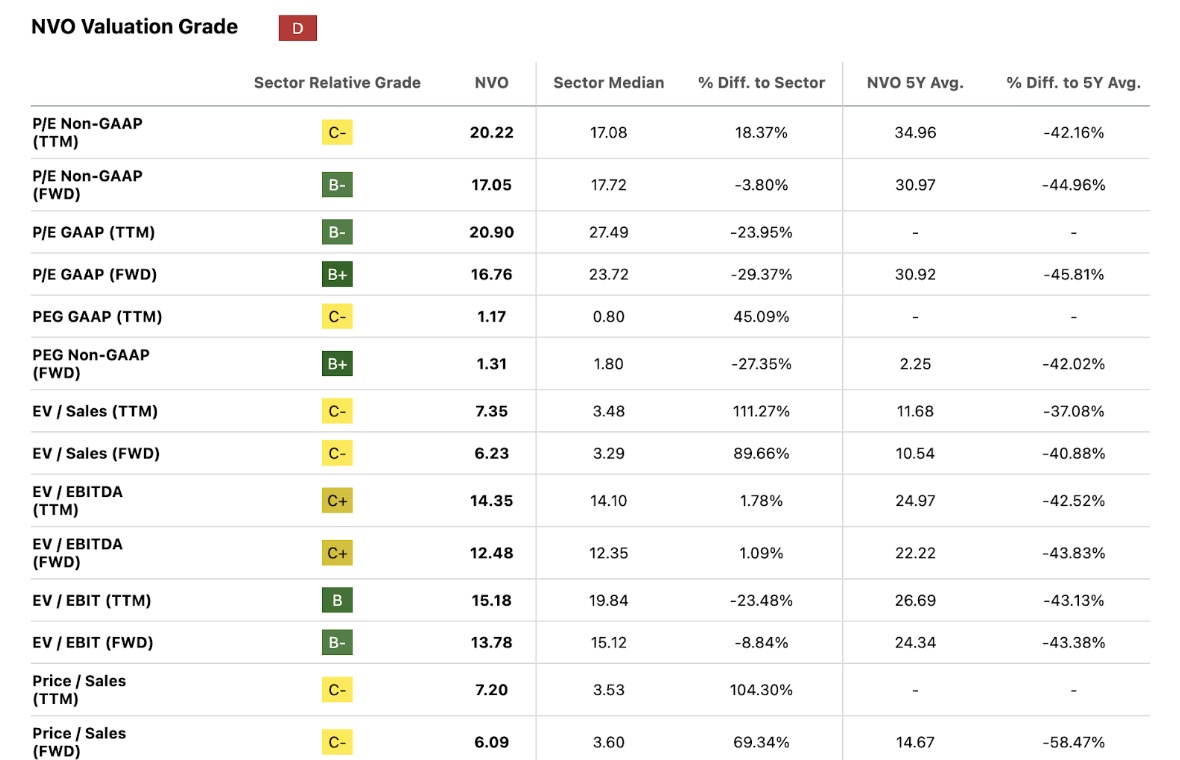Screen dimensions: 1180x760
Task: Open the EV / Sales (TTM) metric label
Action: [95, 411]
